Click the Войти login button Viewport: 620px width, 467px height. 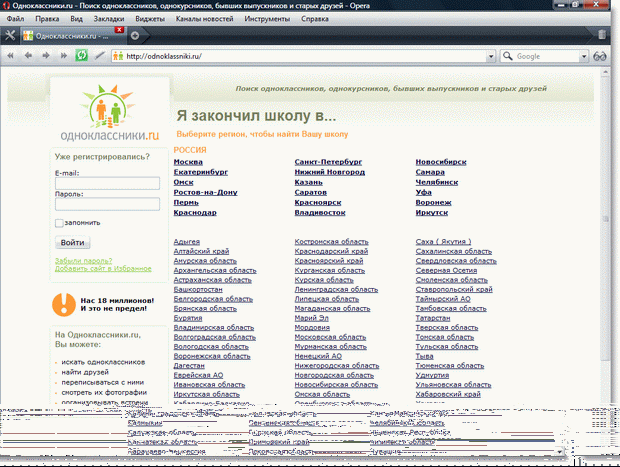click(x=72, y=242)
